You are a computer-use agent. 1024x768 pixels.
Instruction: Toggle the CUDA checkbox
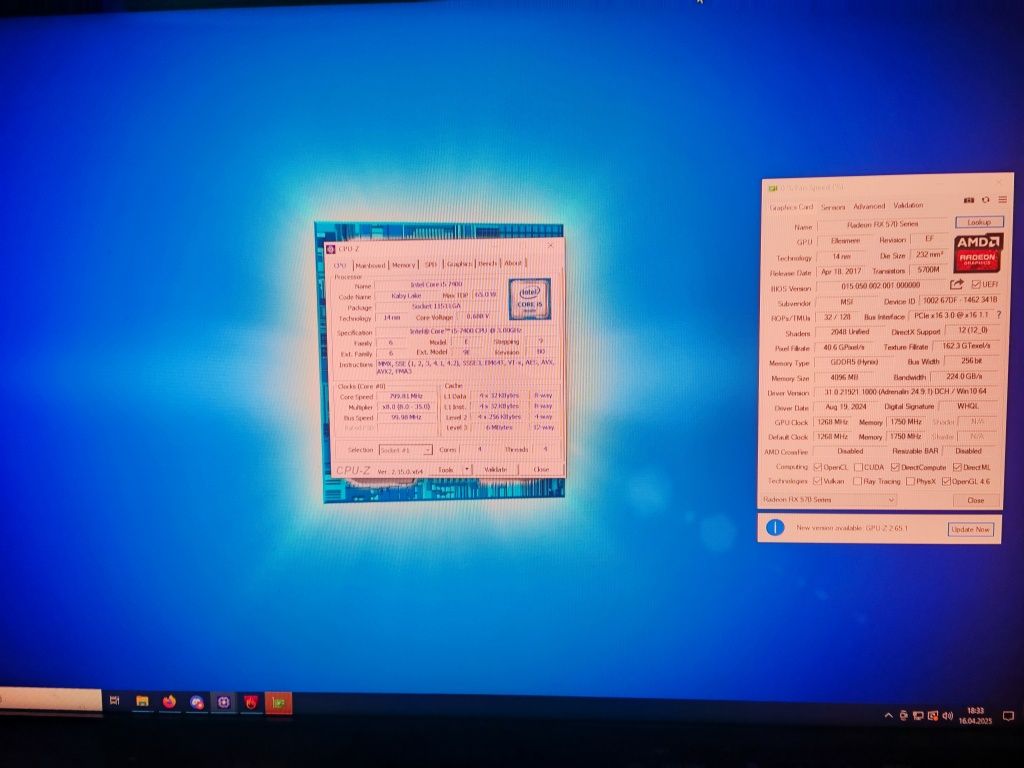click(858, 467)
